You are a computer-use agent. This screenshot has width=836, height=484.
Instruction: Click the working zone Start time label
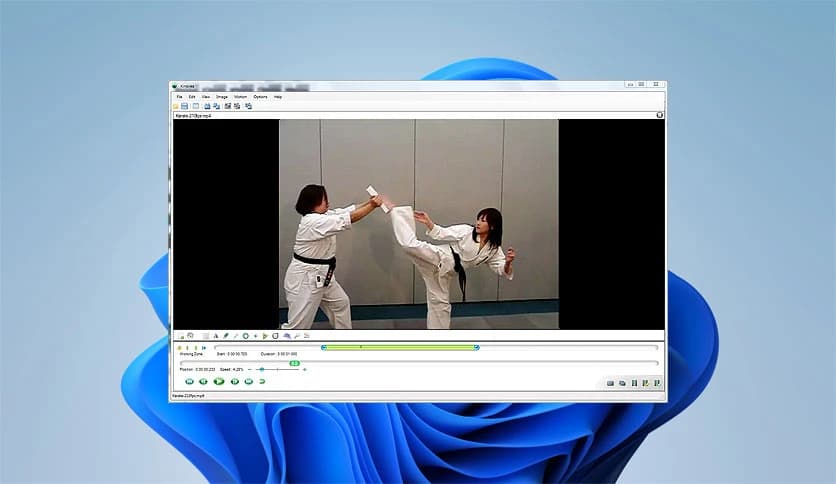pos(232,354)
